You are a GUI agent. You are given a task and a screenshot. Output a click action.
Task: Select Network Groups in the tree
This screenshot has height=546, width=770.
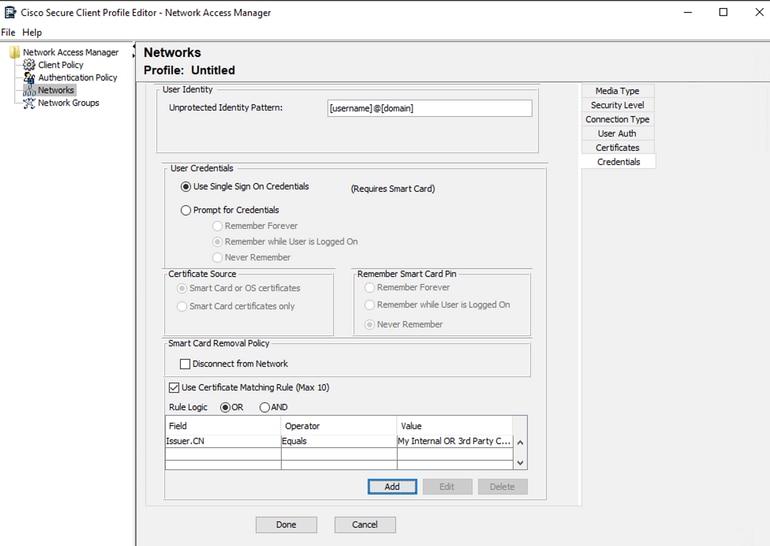[x=69, y=103]
